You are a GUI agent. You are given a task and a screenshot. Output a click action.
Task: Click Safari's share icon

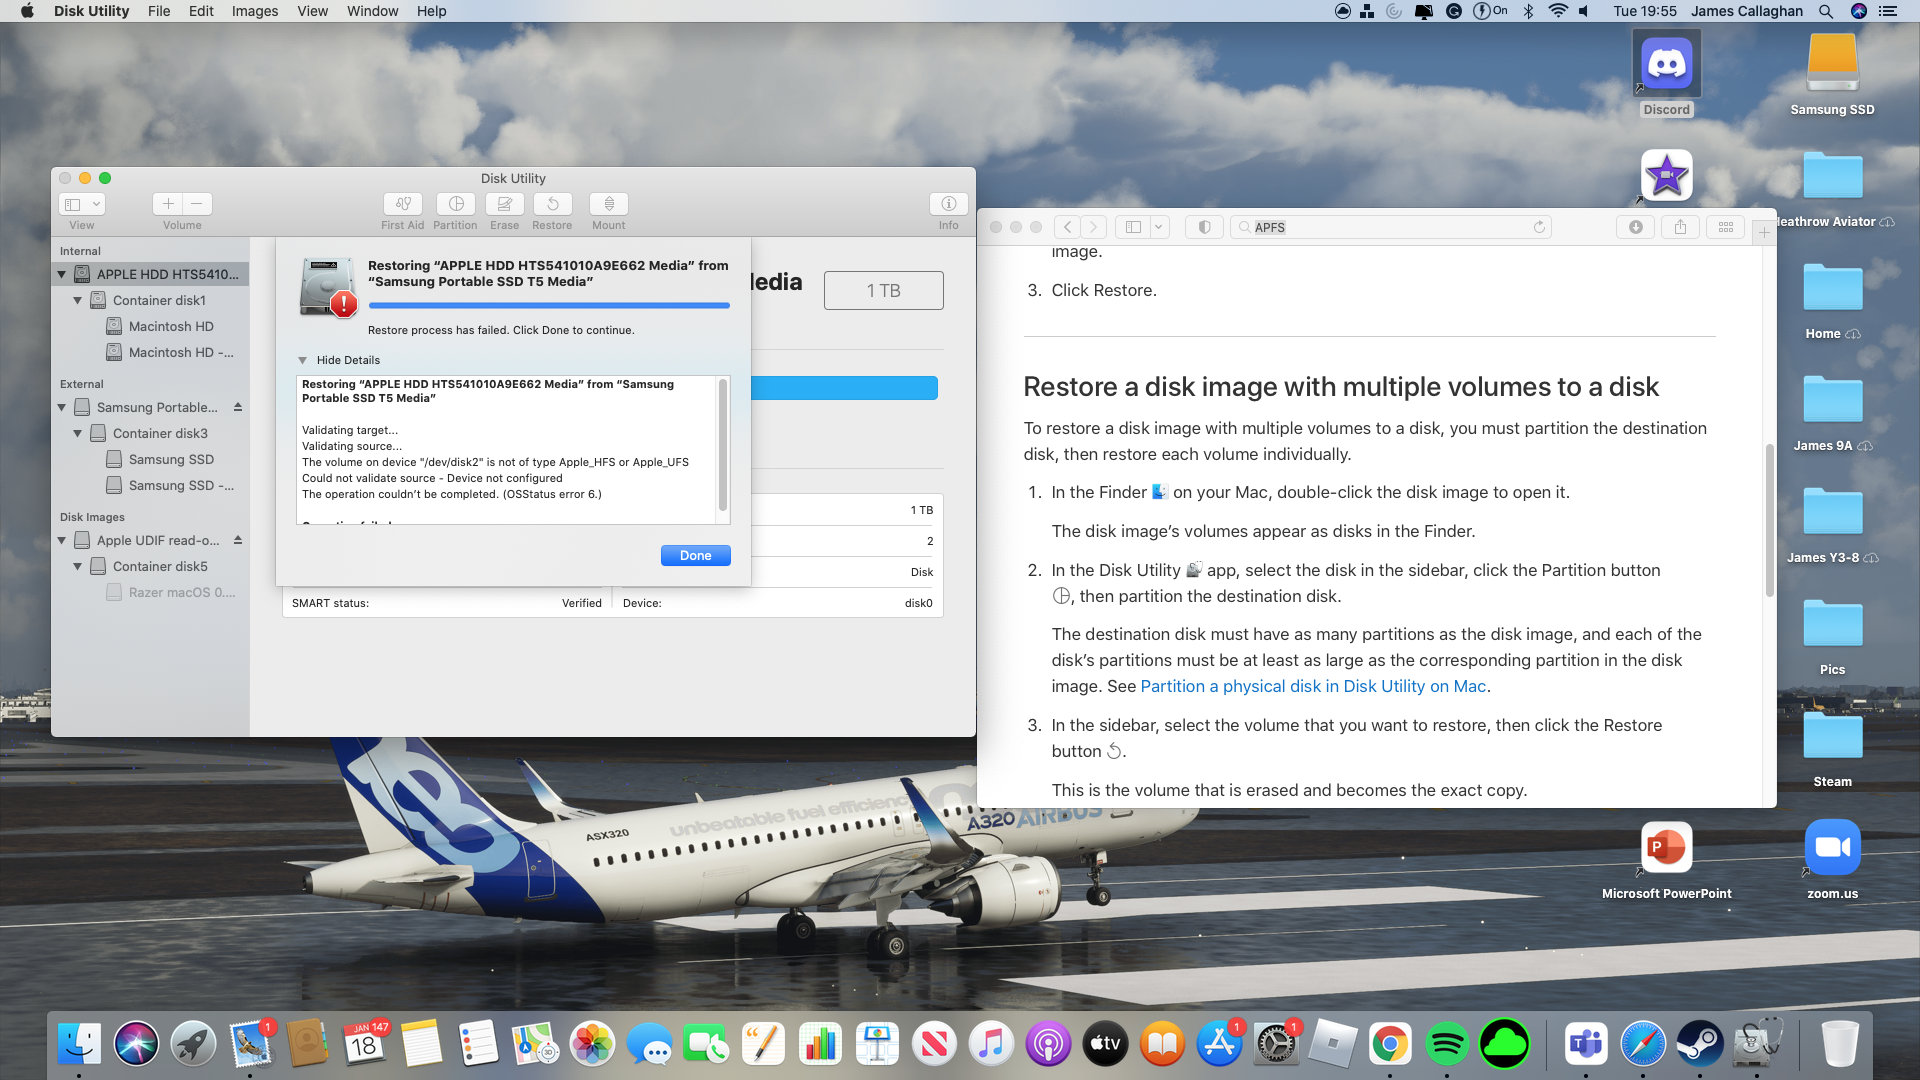pos(1680,227)
